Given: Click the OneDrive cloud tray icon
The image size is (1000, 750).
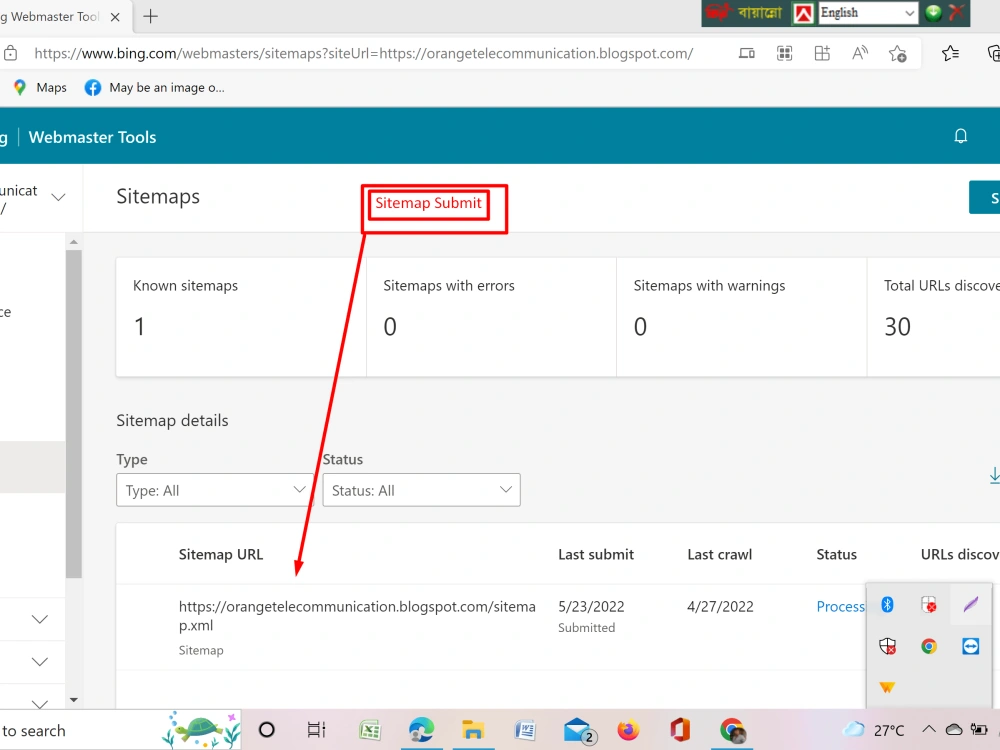Looking at the screenshot, I should 954,730.
